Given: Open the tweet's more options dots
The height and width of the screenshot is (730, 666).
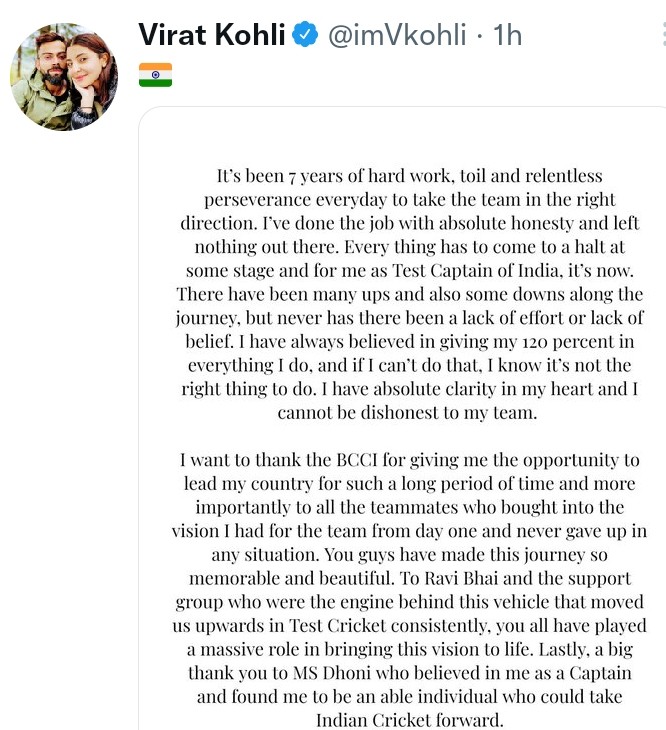Looking at the screenshot, I should coord(662,36).
